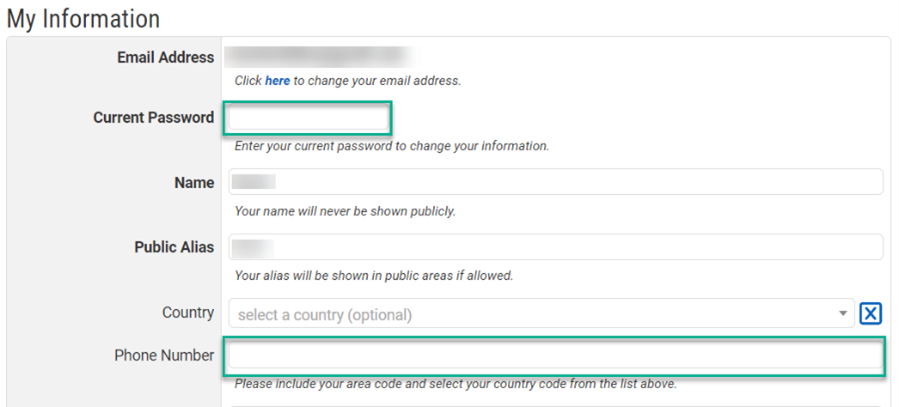The height and width of the screenshot is (407, 899).
Task: Click the Country label
Action: pyautogui.click(x=188, y=313)
